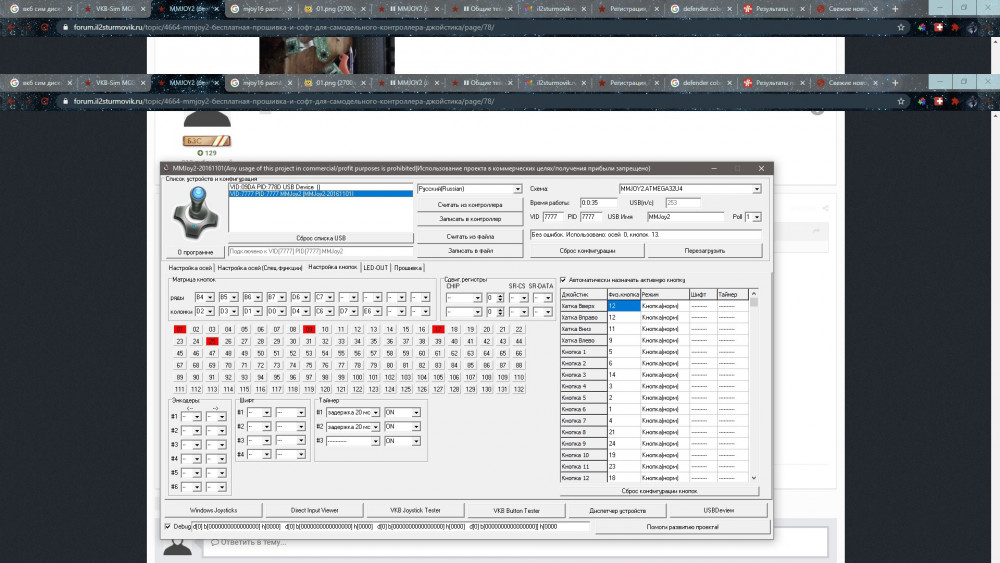Click matrix button 25 highlighted in red
This screenshot has width=1000, height=563.
point(212,341)
